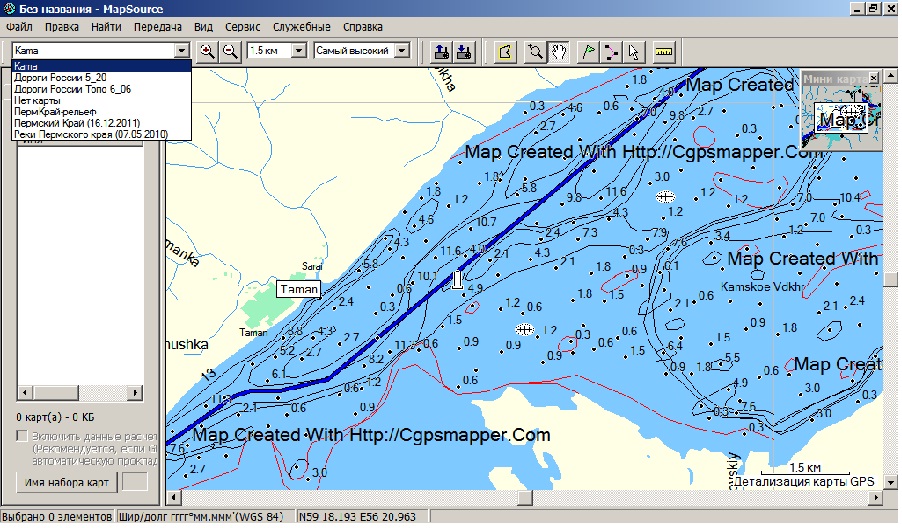902x528 pixels.
Task: Close the mini map overview panel
Action: [x=872, y=77]
